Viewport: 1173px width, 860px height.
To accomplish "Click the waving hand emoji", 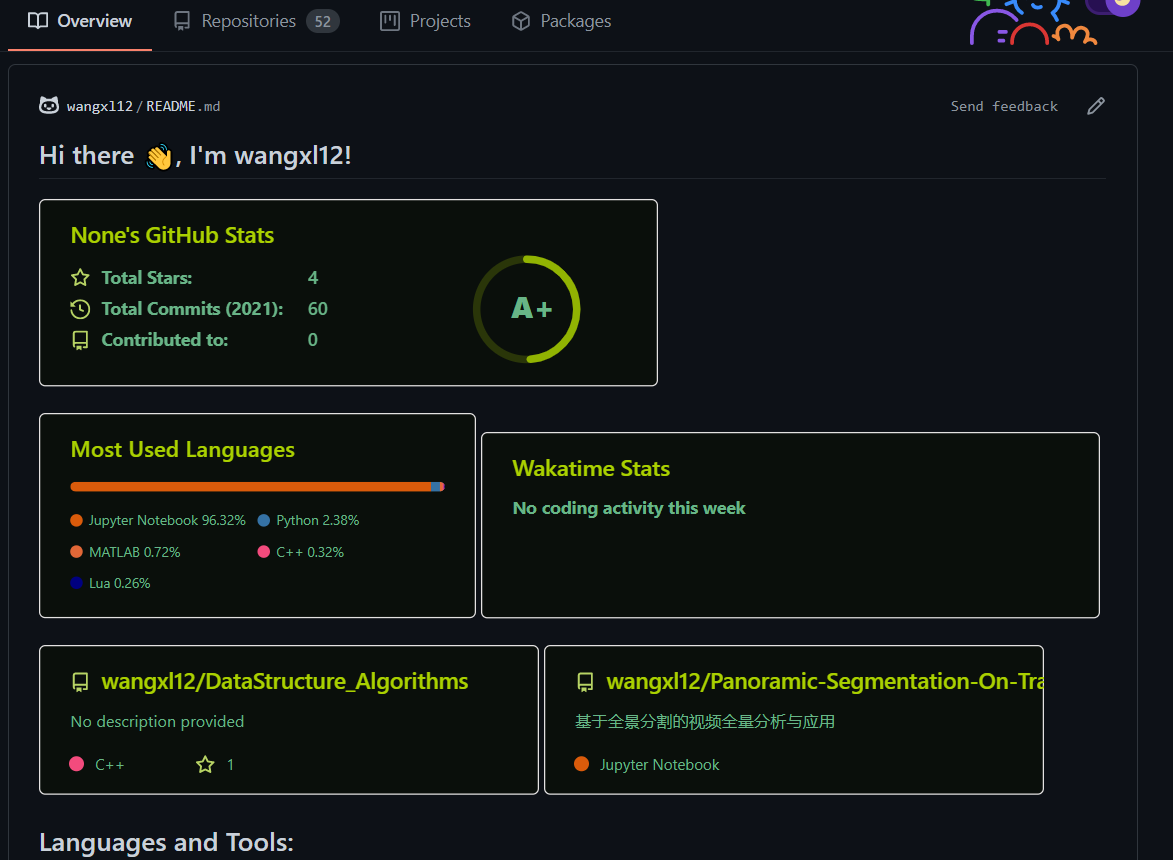I will click(159, 157).
